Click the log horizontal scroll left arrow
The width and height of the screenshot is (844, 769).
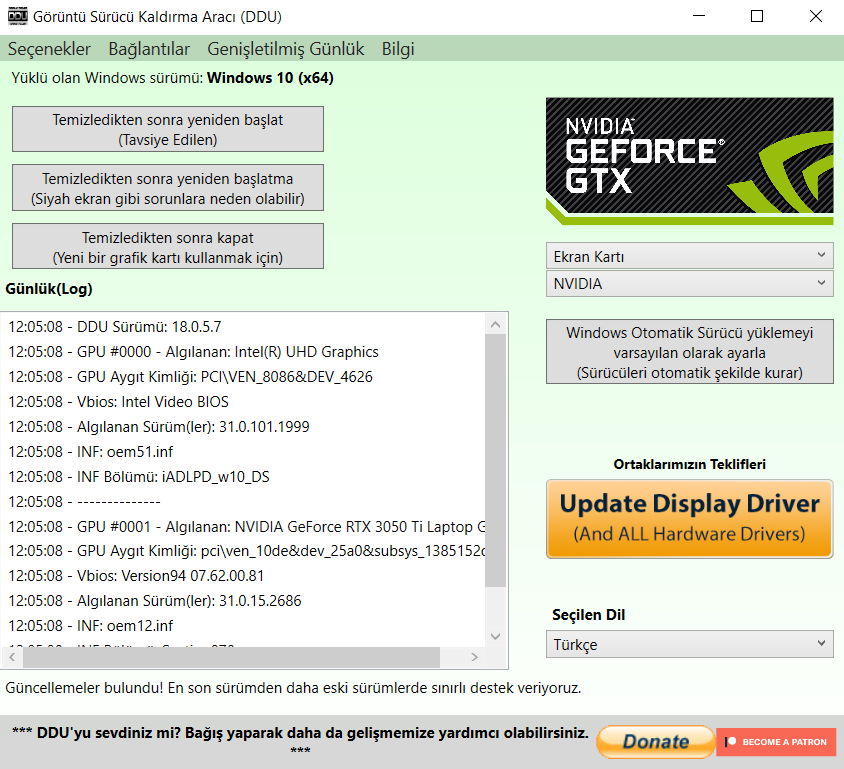click(12, 657)
